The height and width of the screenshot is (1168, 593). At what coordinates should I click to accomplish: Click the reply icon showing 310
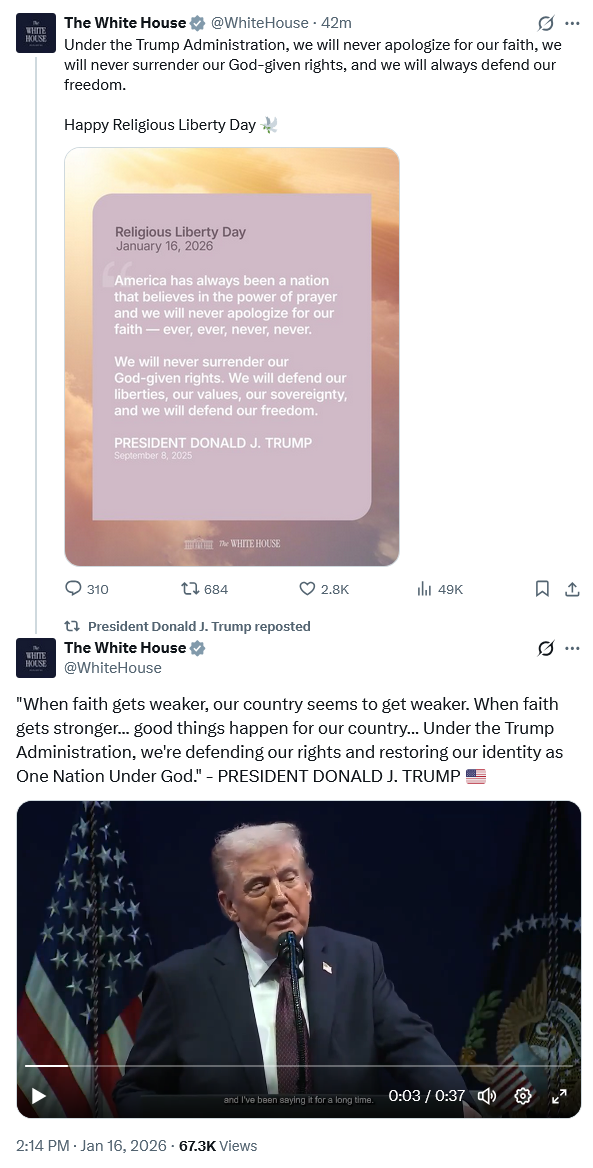(x=74, y=589)
